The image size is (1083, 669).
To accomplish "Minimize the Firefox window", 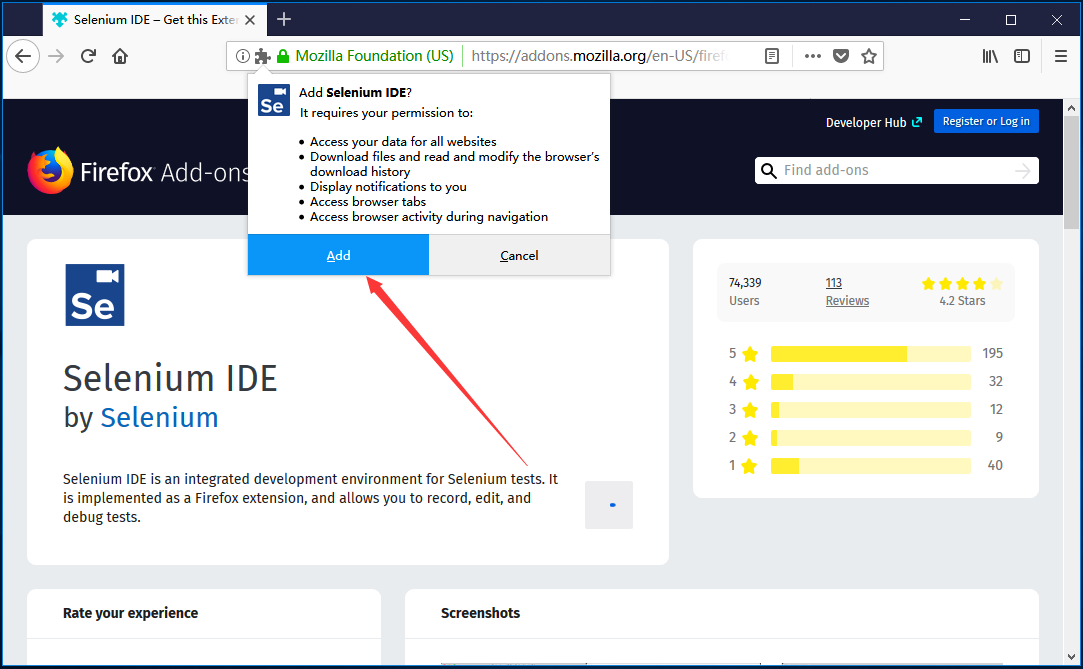I will point(965,19).
